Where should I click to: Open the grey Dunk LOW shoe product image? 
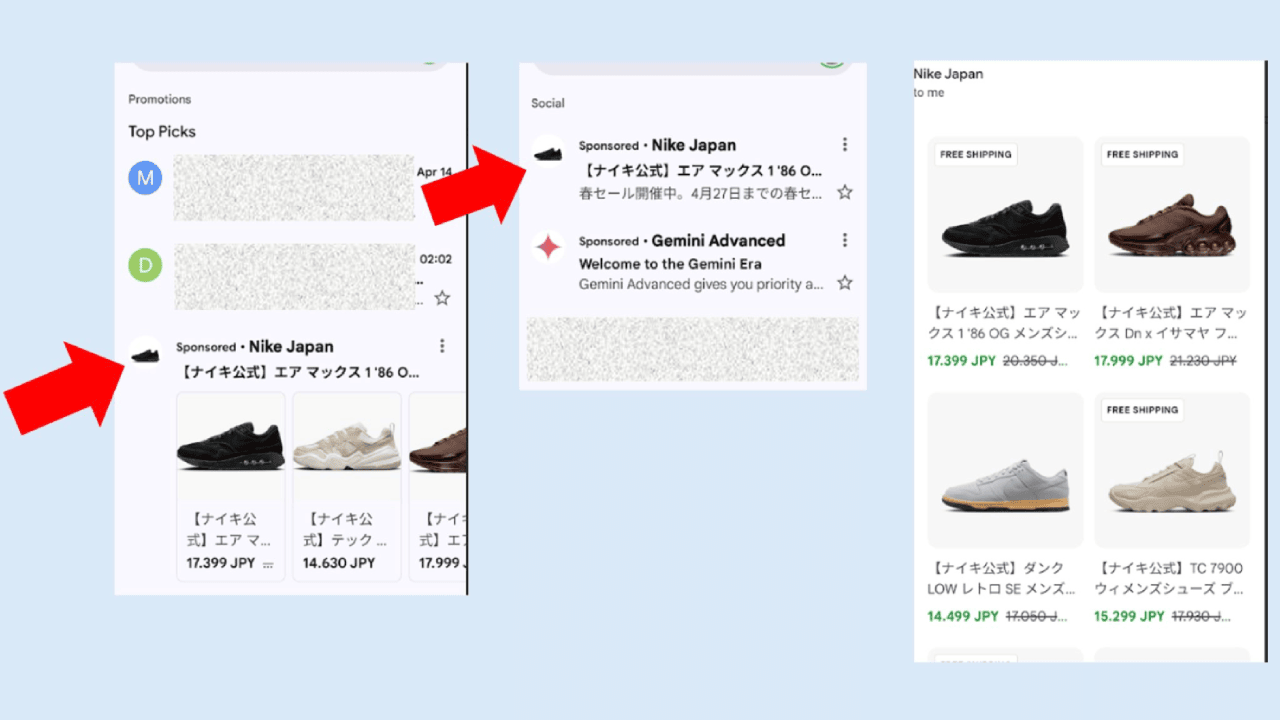tap(1006, 470)
